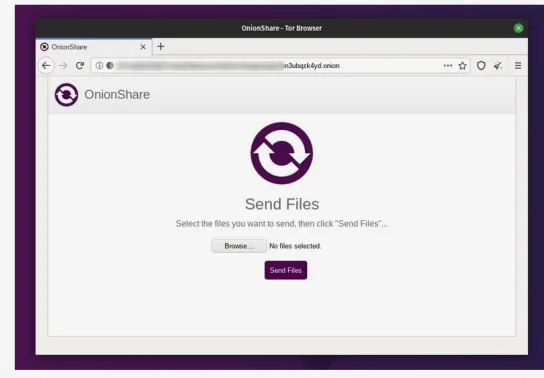
Task: Show the Tor circuit icon beside info icon
Action: tap(110, 66)
